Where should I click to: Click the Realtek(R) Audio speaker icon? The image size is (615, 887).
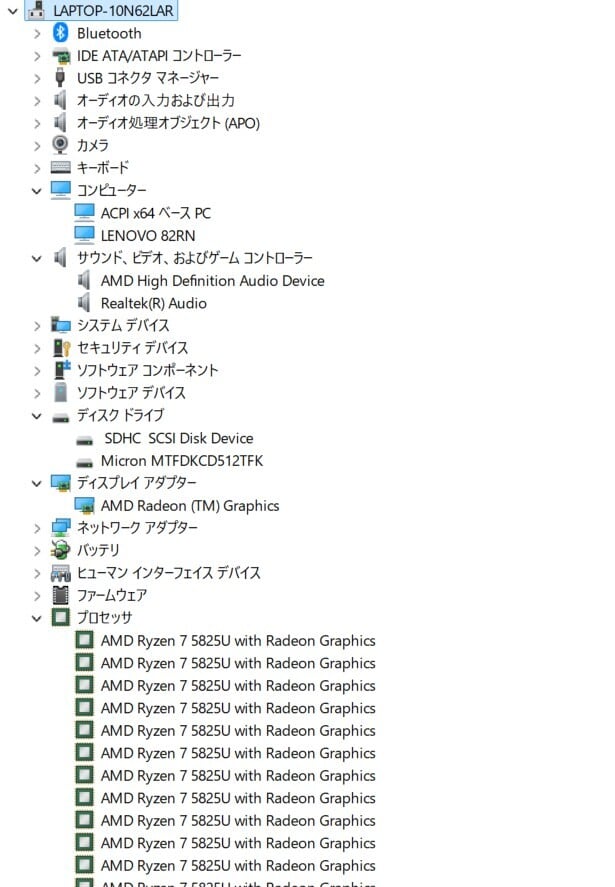click(x=84, y=303)
